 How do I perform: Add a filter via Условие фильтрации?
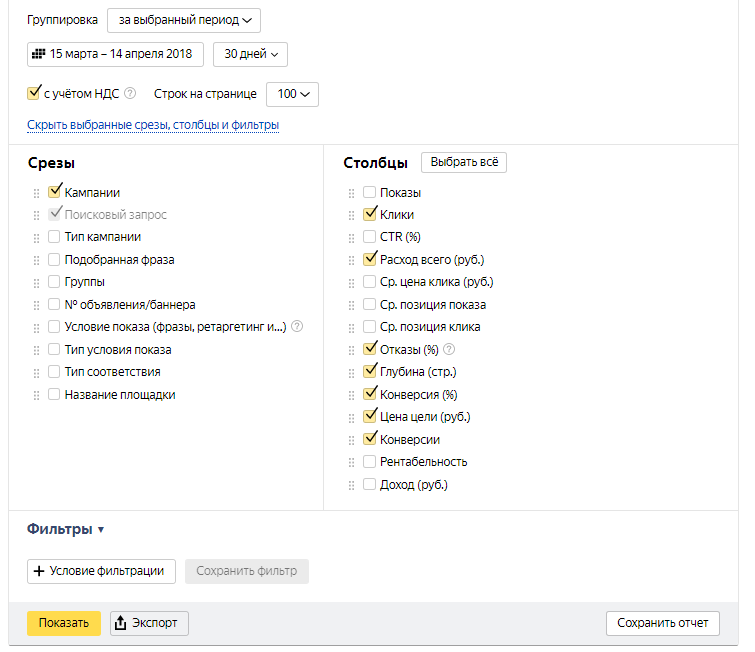pos(102,571)
